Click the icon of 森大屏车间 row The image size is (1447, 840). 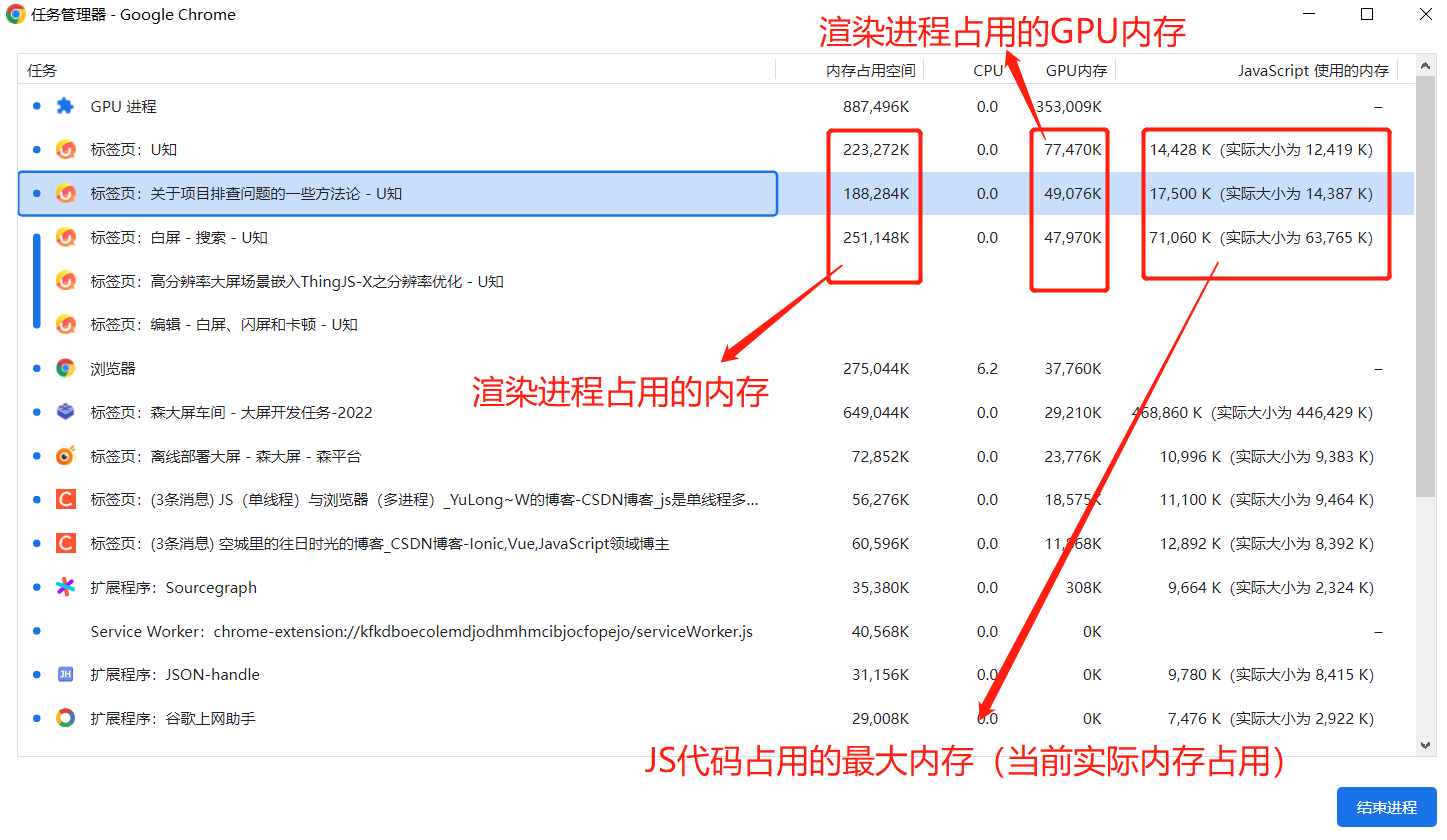[65, 412]
